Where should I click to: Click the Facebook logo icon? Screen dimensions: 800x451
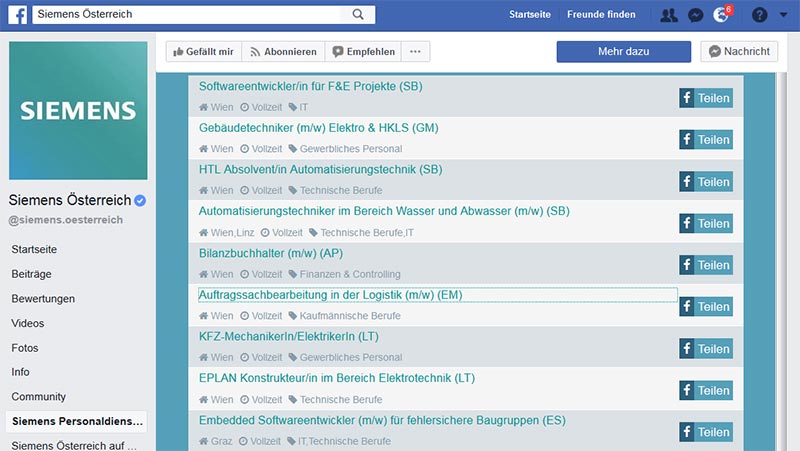[x=17, y=14]
